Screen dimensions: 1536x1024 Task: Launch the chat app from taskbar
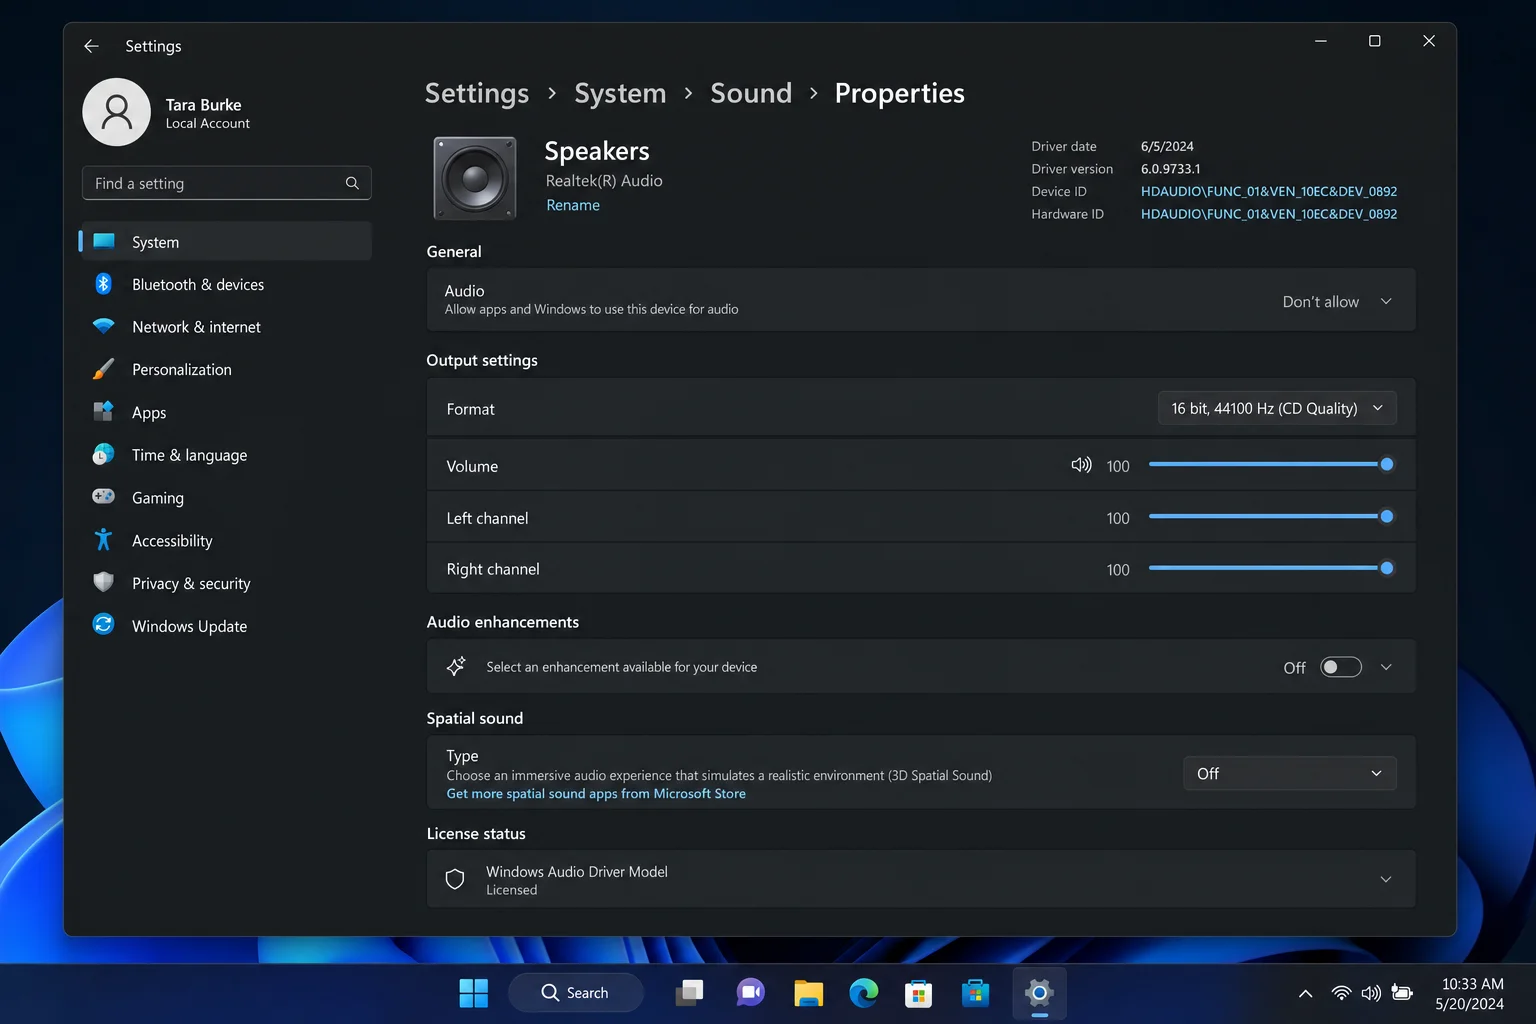point(750,993)
